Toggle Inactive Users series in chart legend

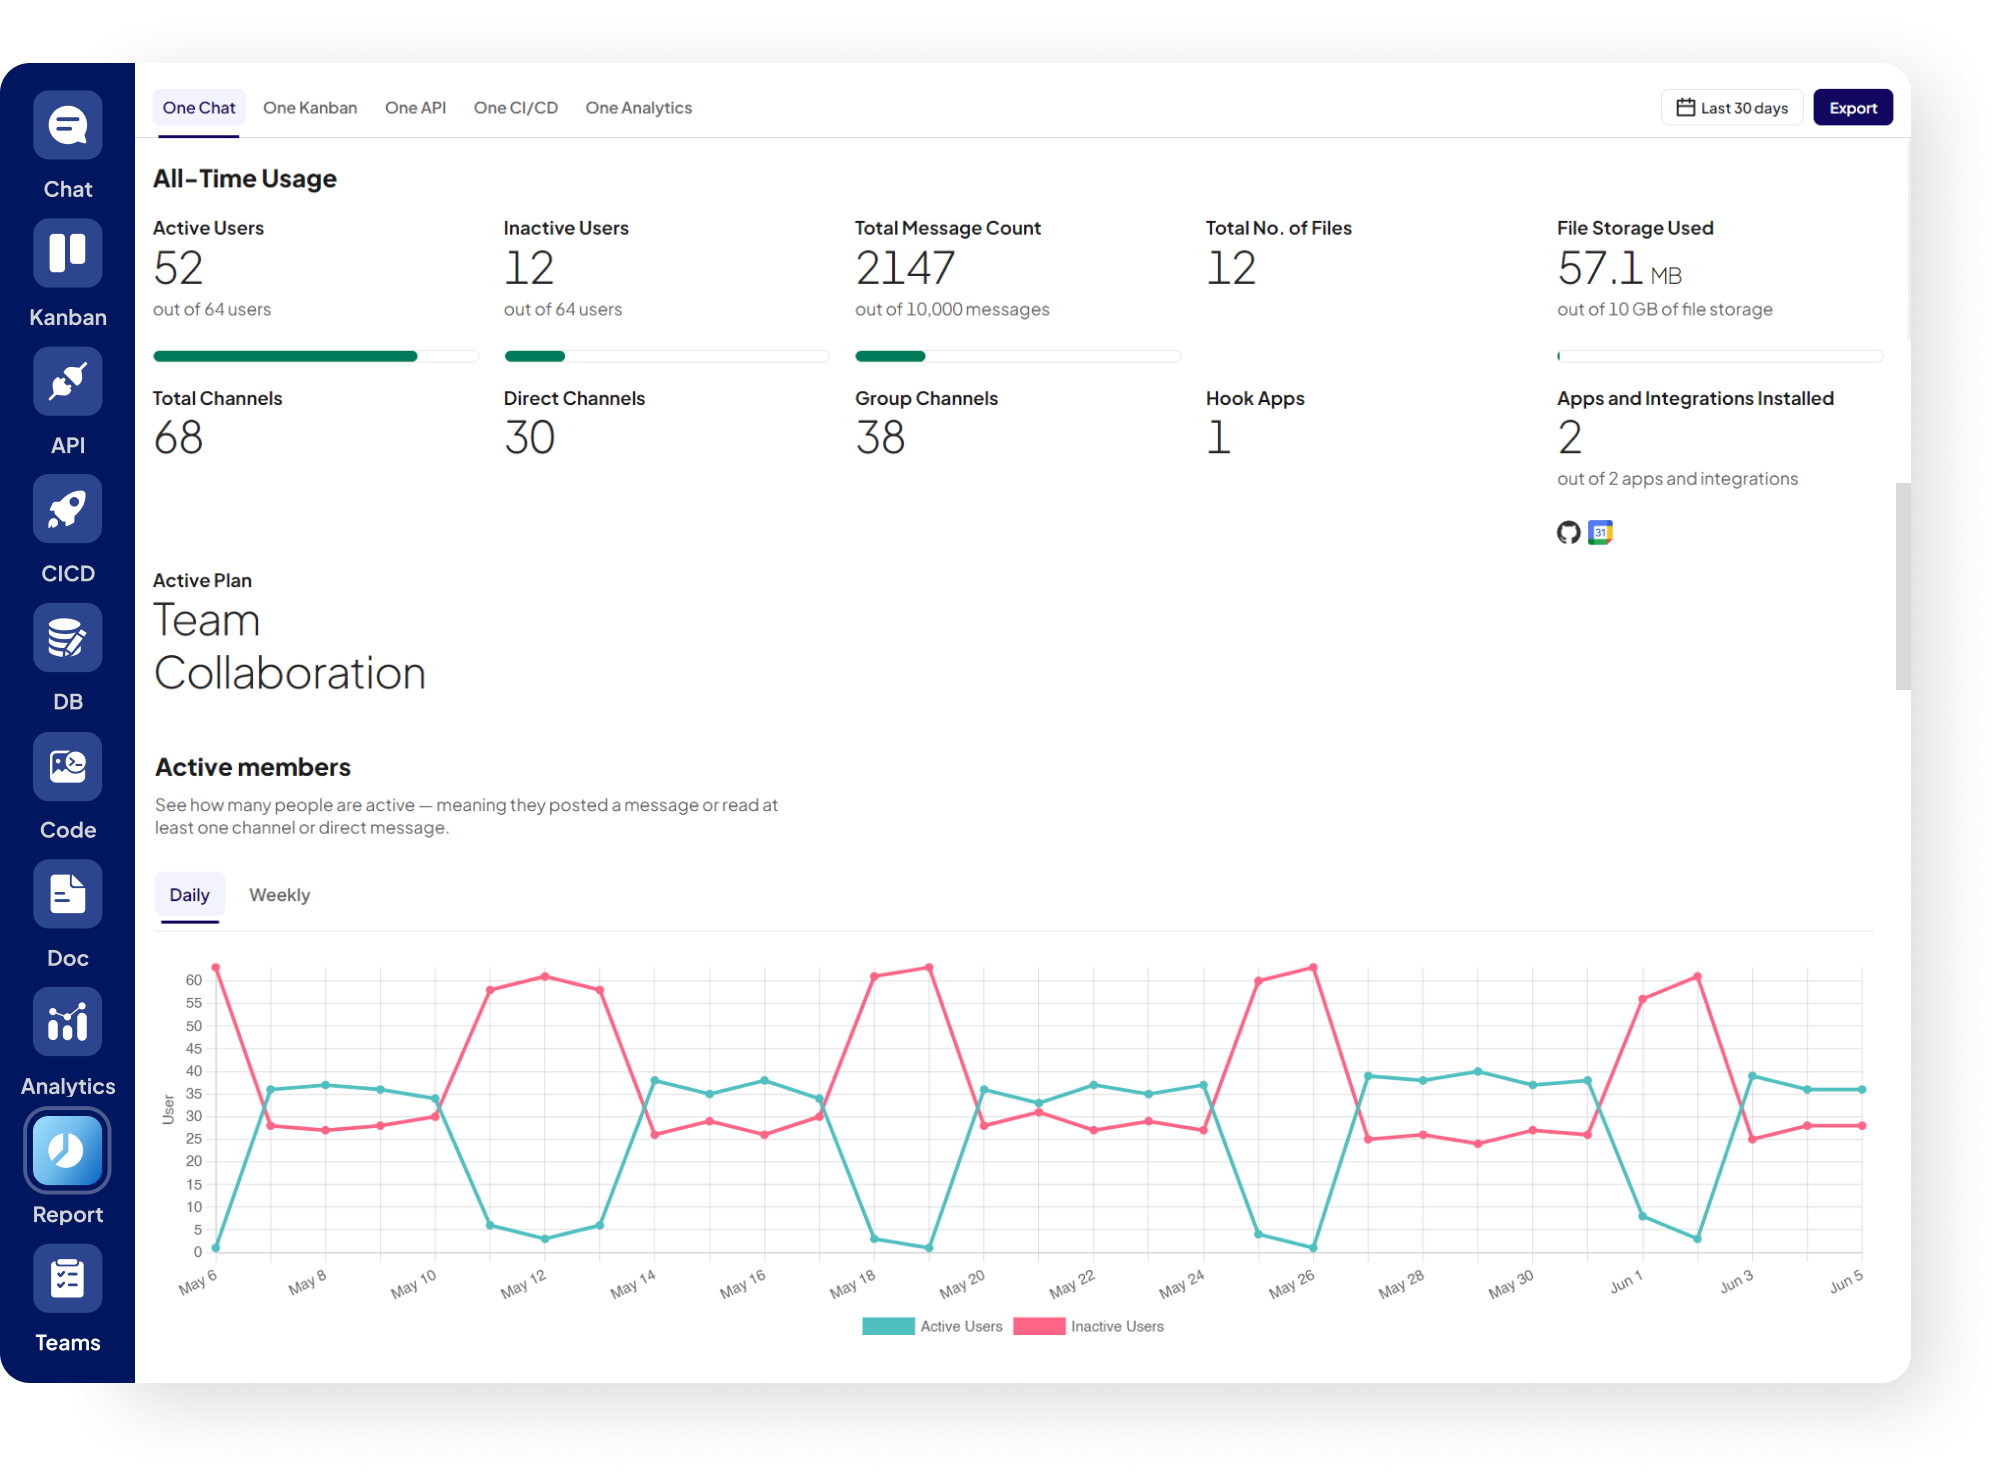click(1088, 1326)
